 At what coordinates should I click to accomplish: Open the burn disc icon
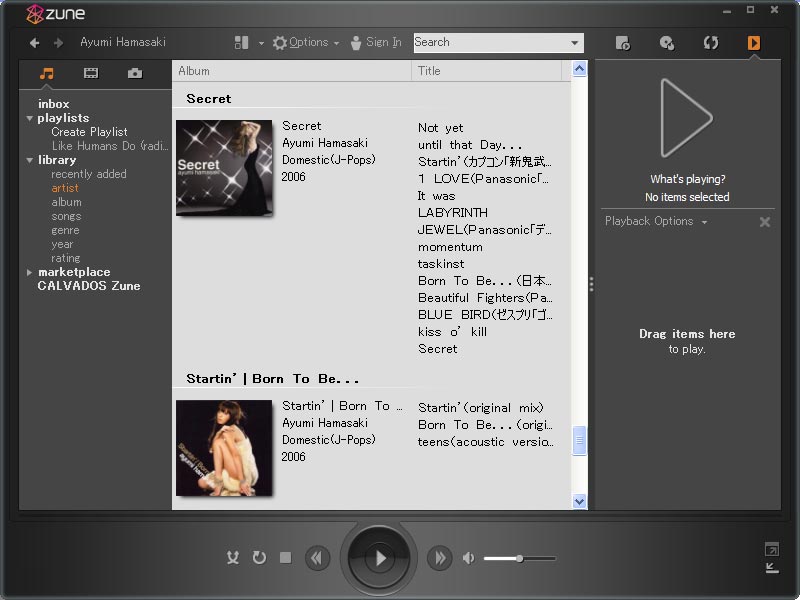pyautogui.click(x=666, y=43)
